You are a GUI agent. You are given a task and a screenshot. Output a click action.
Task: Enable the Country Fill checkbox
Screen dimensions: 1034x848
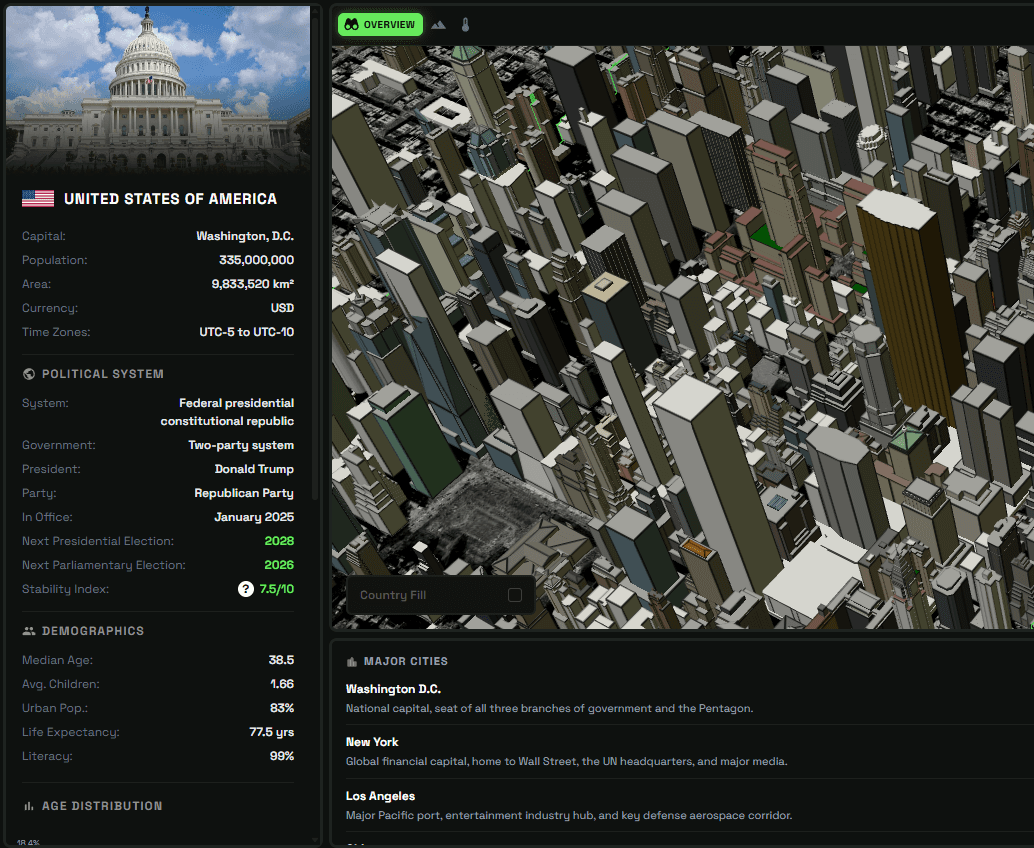click(x=515, y=595)
